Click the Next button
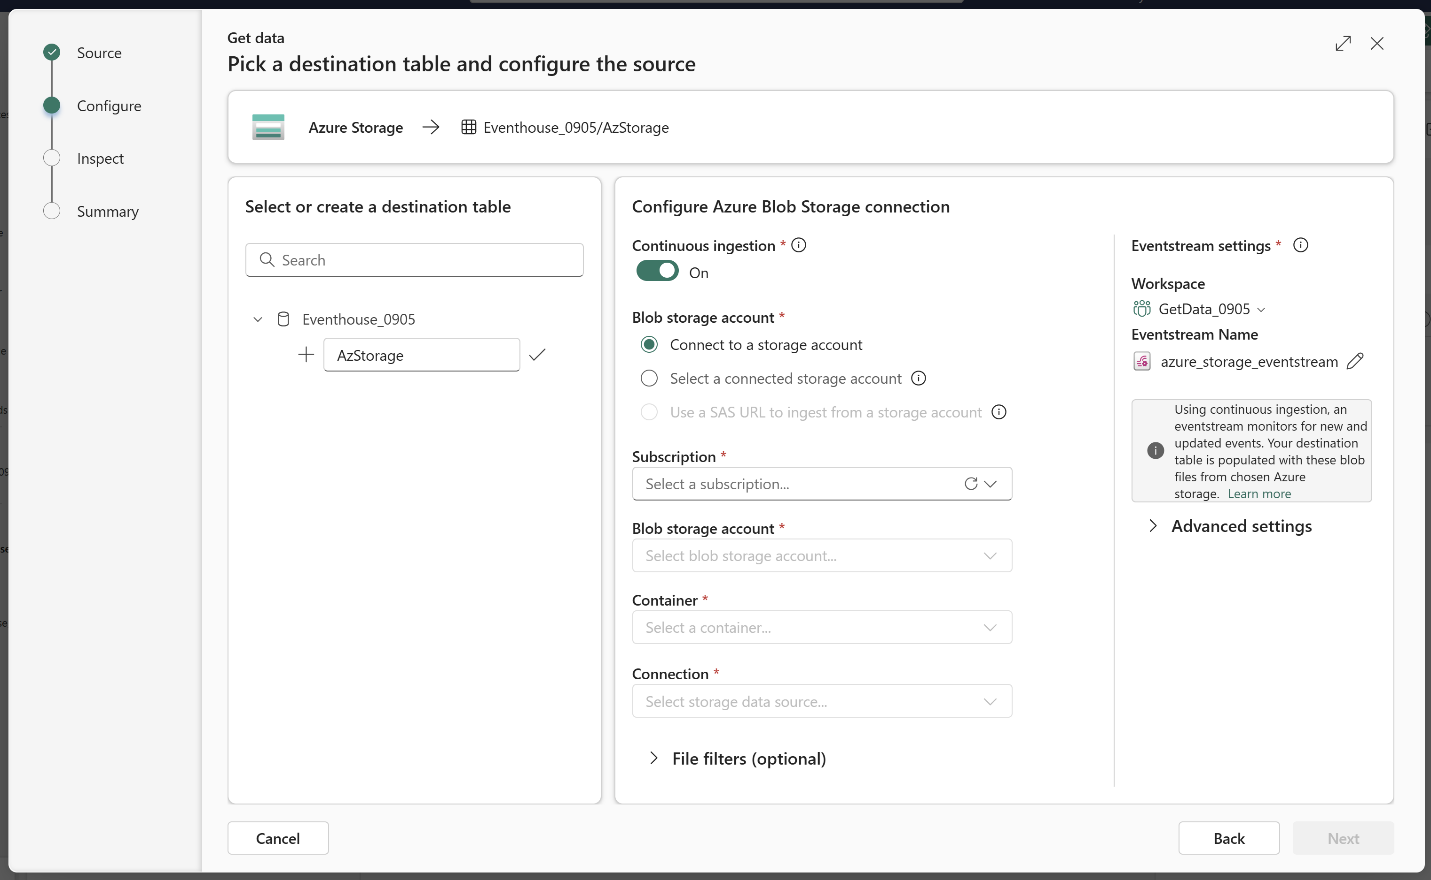 1343,838
